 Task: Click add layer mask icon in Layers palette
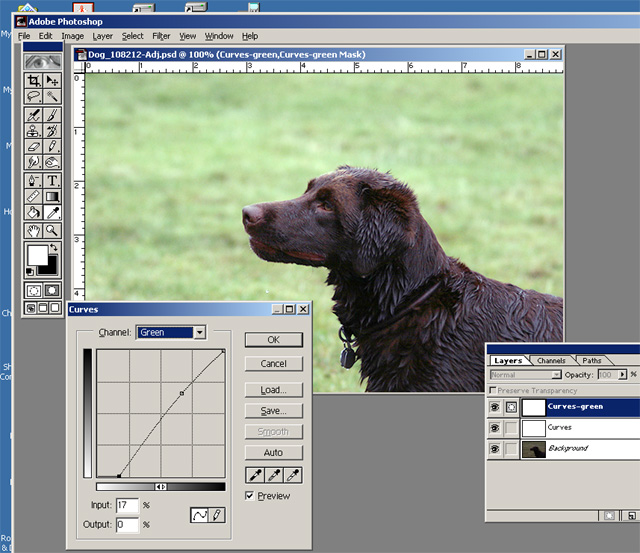(609, 516)
